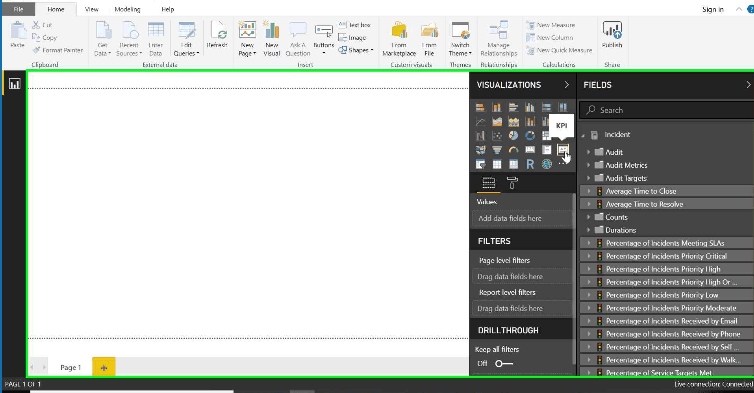Expand the Counts folder

tap(588, 217)
